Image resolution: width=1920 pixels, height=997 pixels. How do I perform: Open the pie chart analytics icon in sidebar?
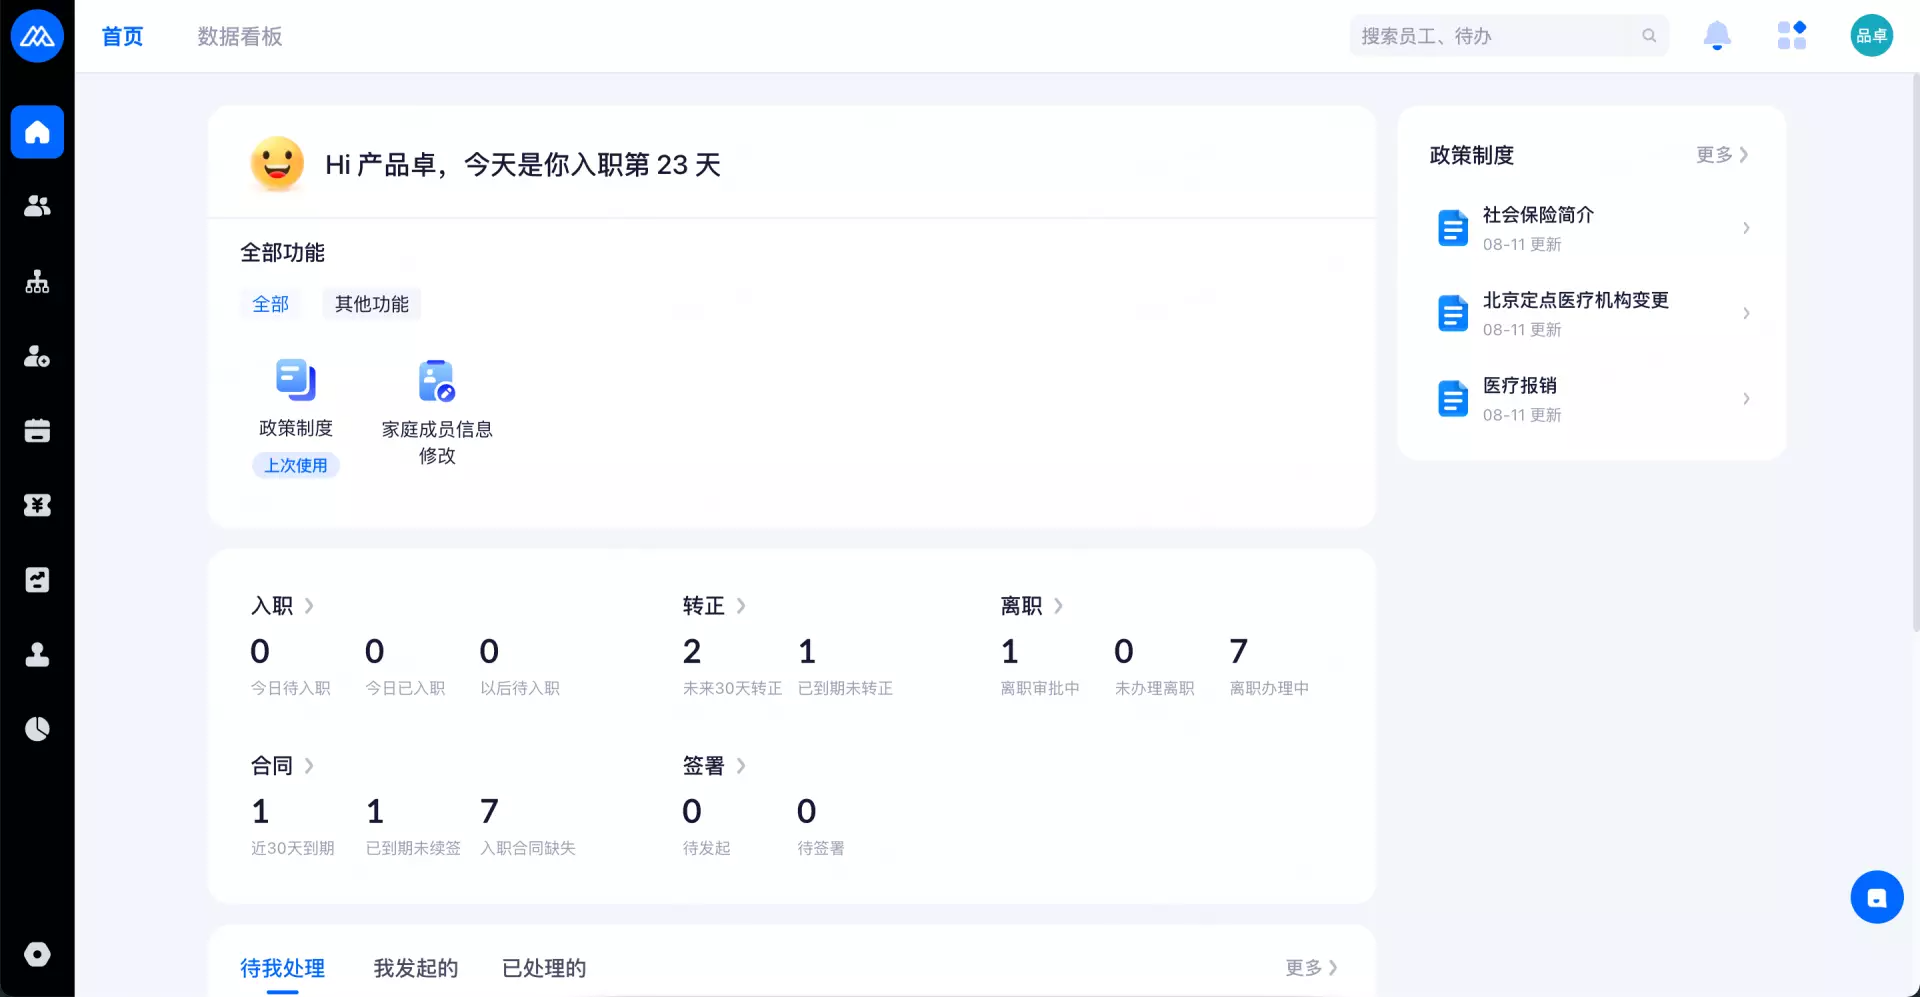pos(37,729)
